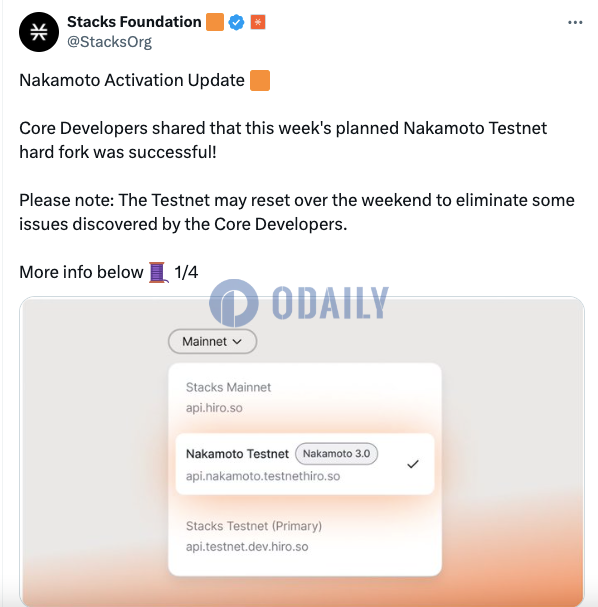Open the three-dot more options menu

point(575,22)
